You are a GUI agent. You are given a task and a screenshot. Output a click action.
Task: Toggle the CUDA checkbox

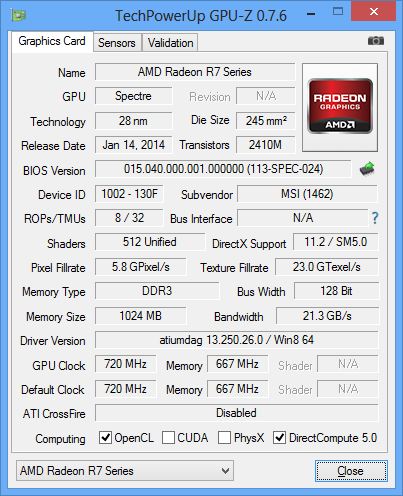point(168,438)
